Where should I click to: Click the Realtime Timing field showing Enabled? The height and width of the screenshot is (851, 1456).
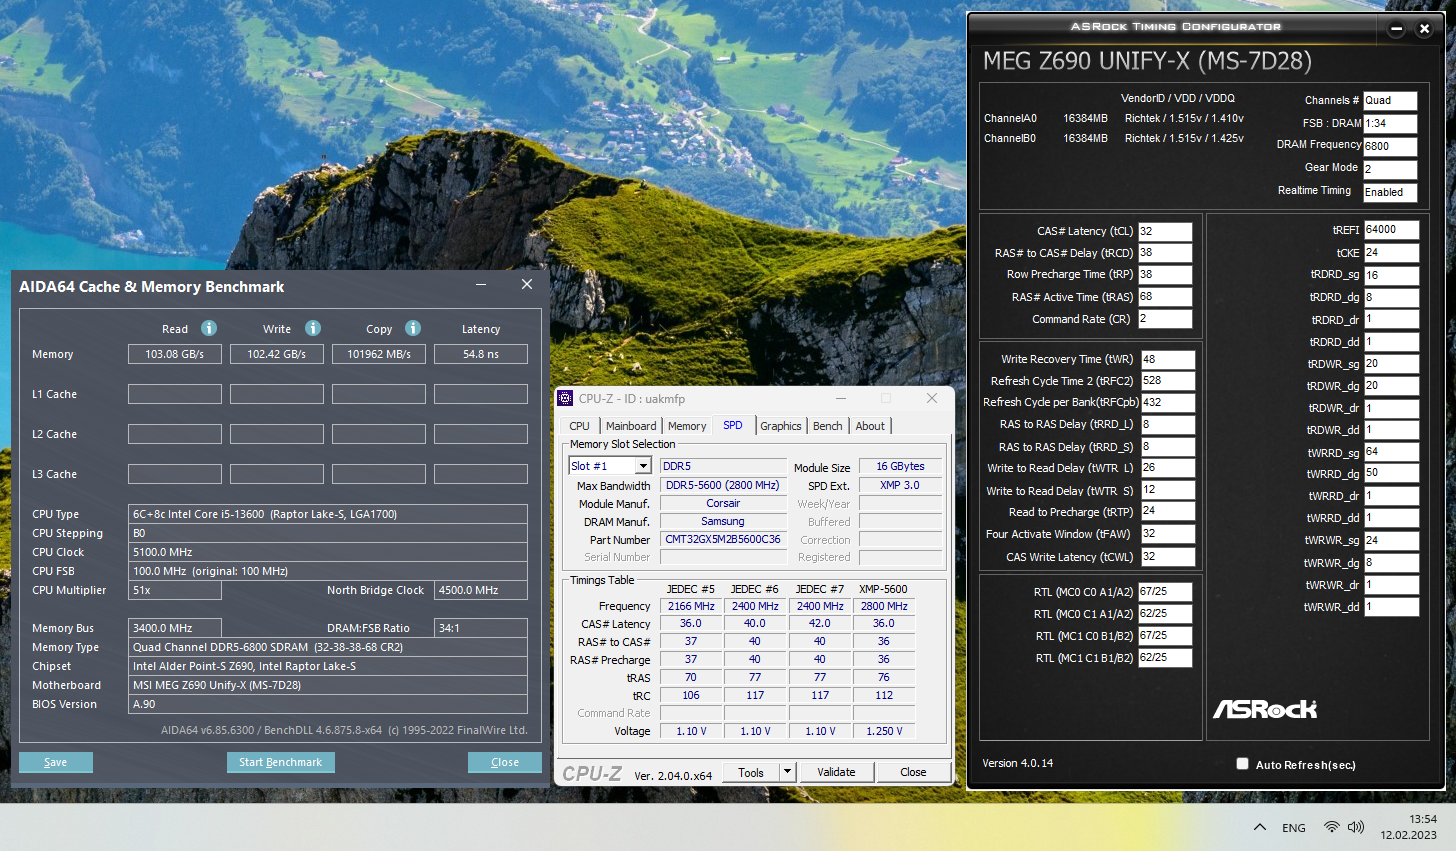[x=1390, y=192]
